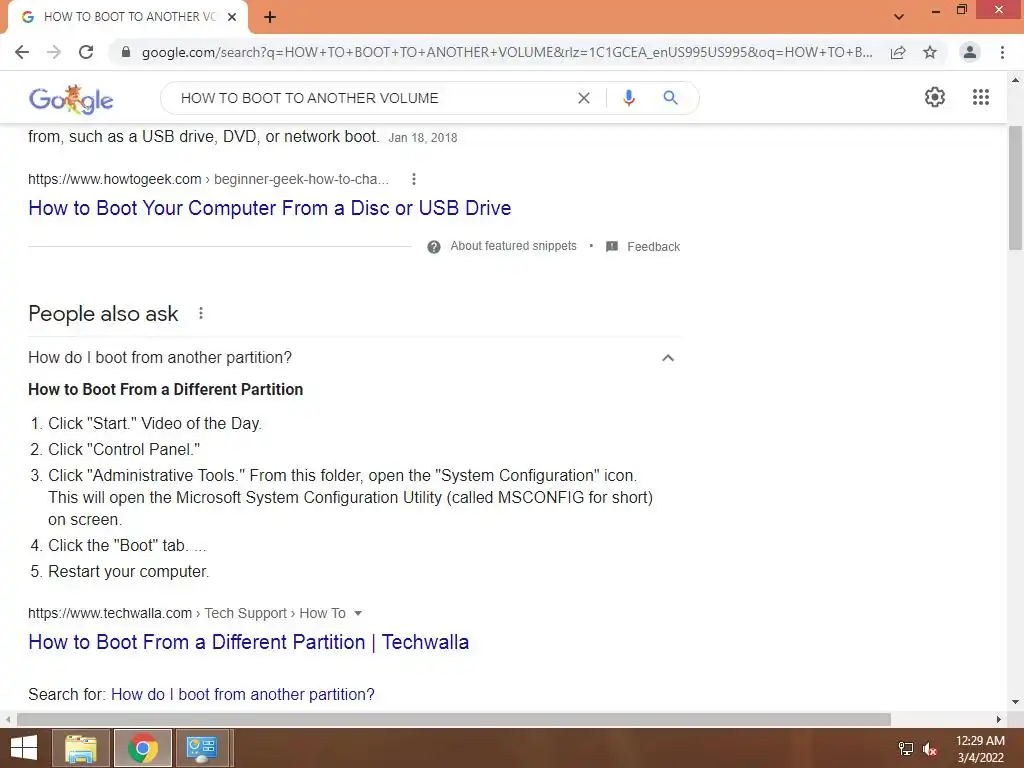Open File Explorer from the taskbar
Viewport: 1024px width, 768px height.
pos(81,748)
